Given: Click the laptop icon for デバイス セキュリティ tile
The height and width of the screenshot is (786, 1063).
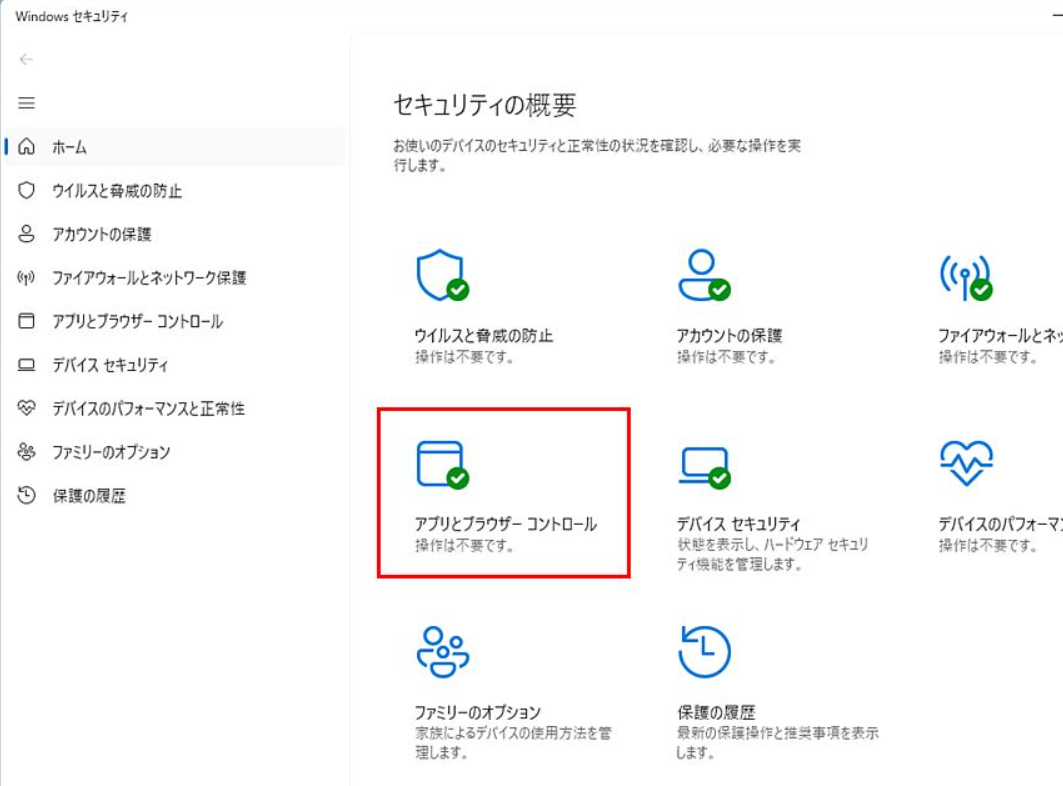Looking at the screenshot, I should point(703,465).
